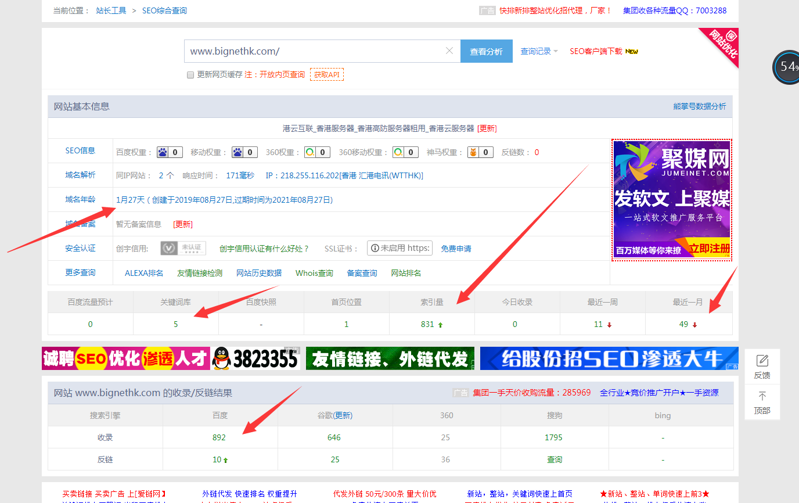
Task: Click the 360权重 ring icon
Action: 309,152
